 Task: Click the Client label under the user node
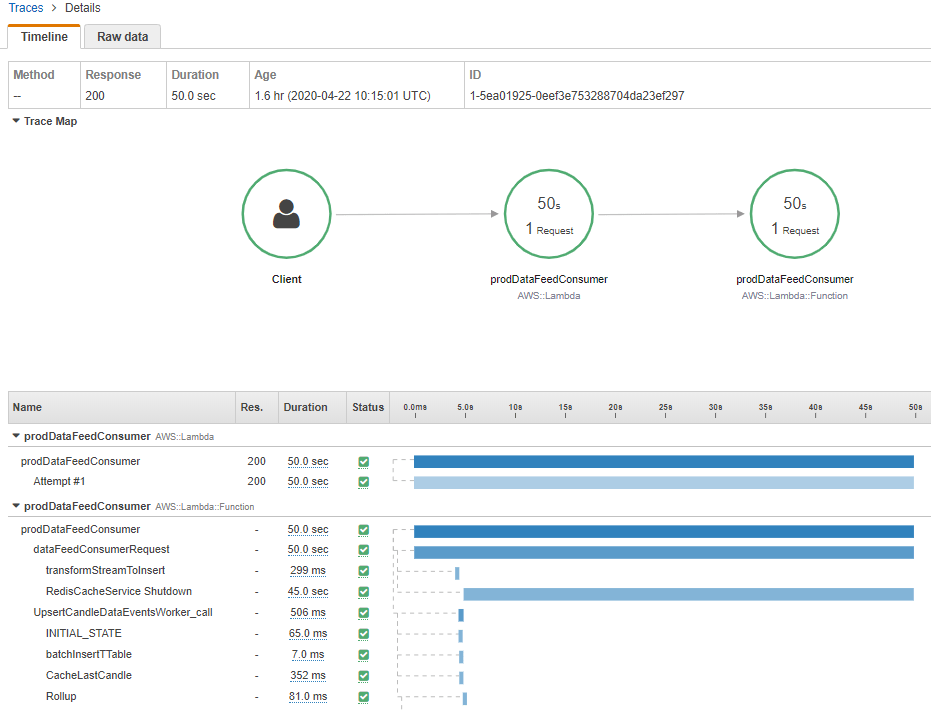286,279
